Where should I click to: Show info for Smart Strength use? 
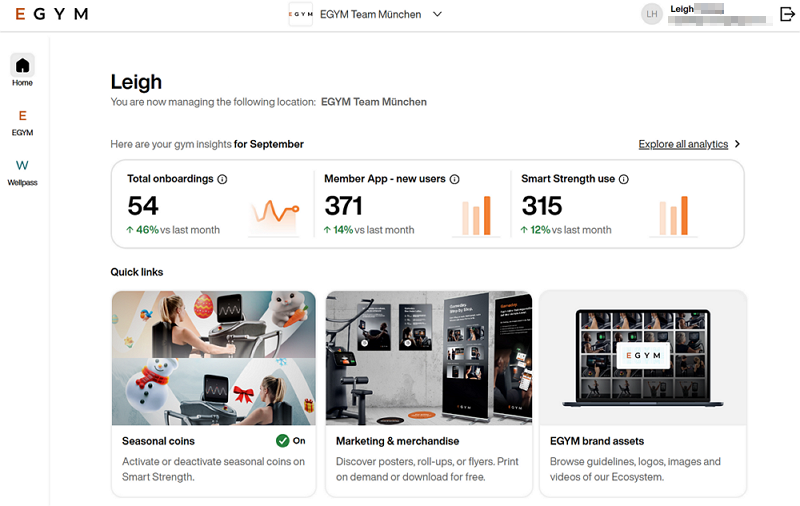624,180
